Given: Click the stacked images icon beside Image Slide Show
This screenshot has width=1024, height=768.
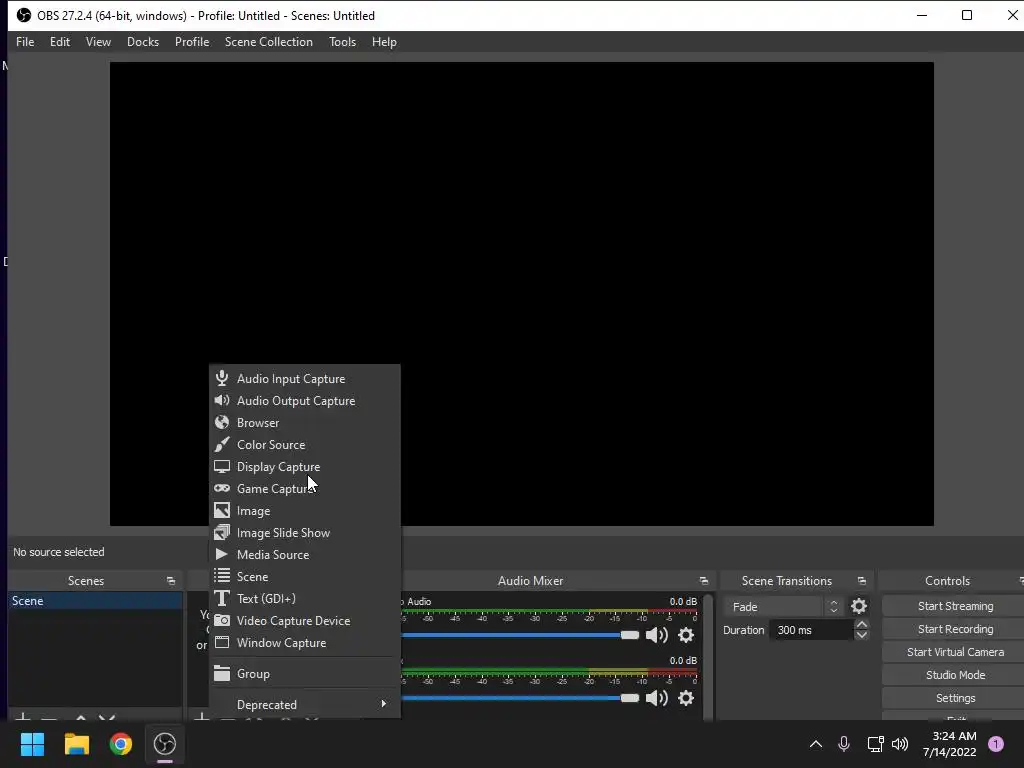Looking at the screenshot, I should tap(222, 532).
